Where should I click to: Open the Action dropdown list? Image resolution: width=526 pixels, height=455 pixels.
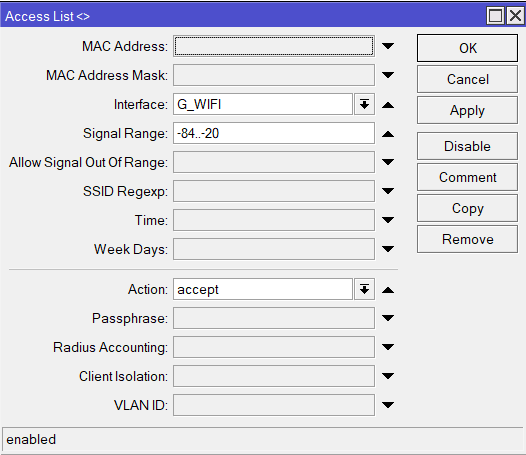pos(364,289)
